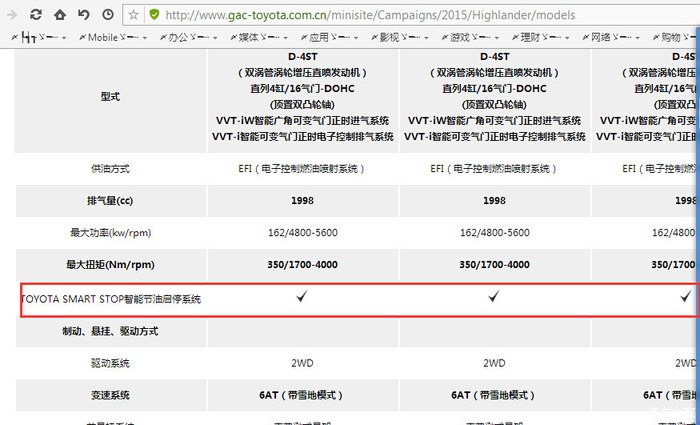Viewport: 700px width, 425px height.
Task: Click D-4ST engine description in first model column
Action: point(302,97)
